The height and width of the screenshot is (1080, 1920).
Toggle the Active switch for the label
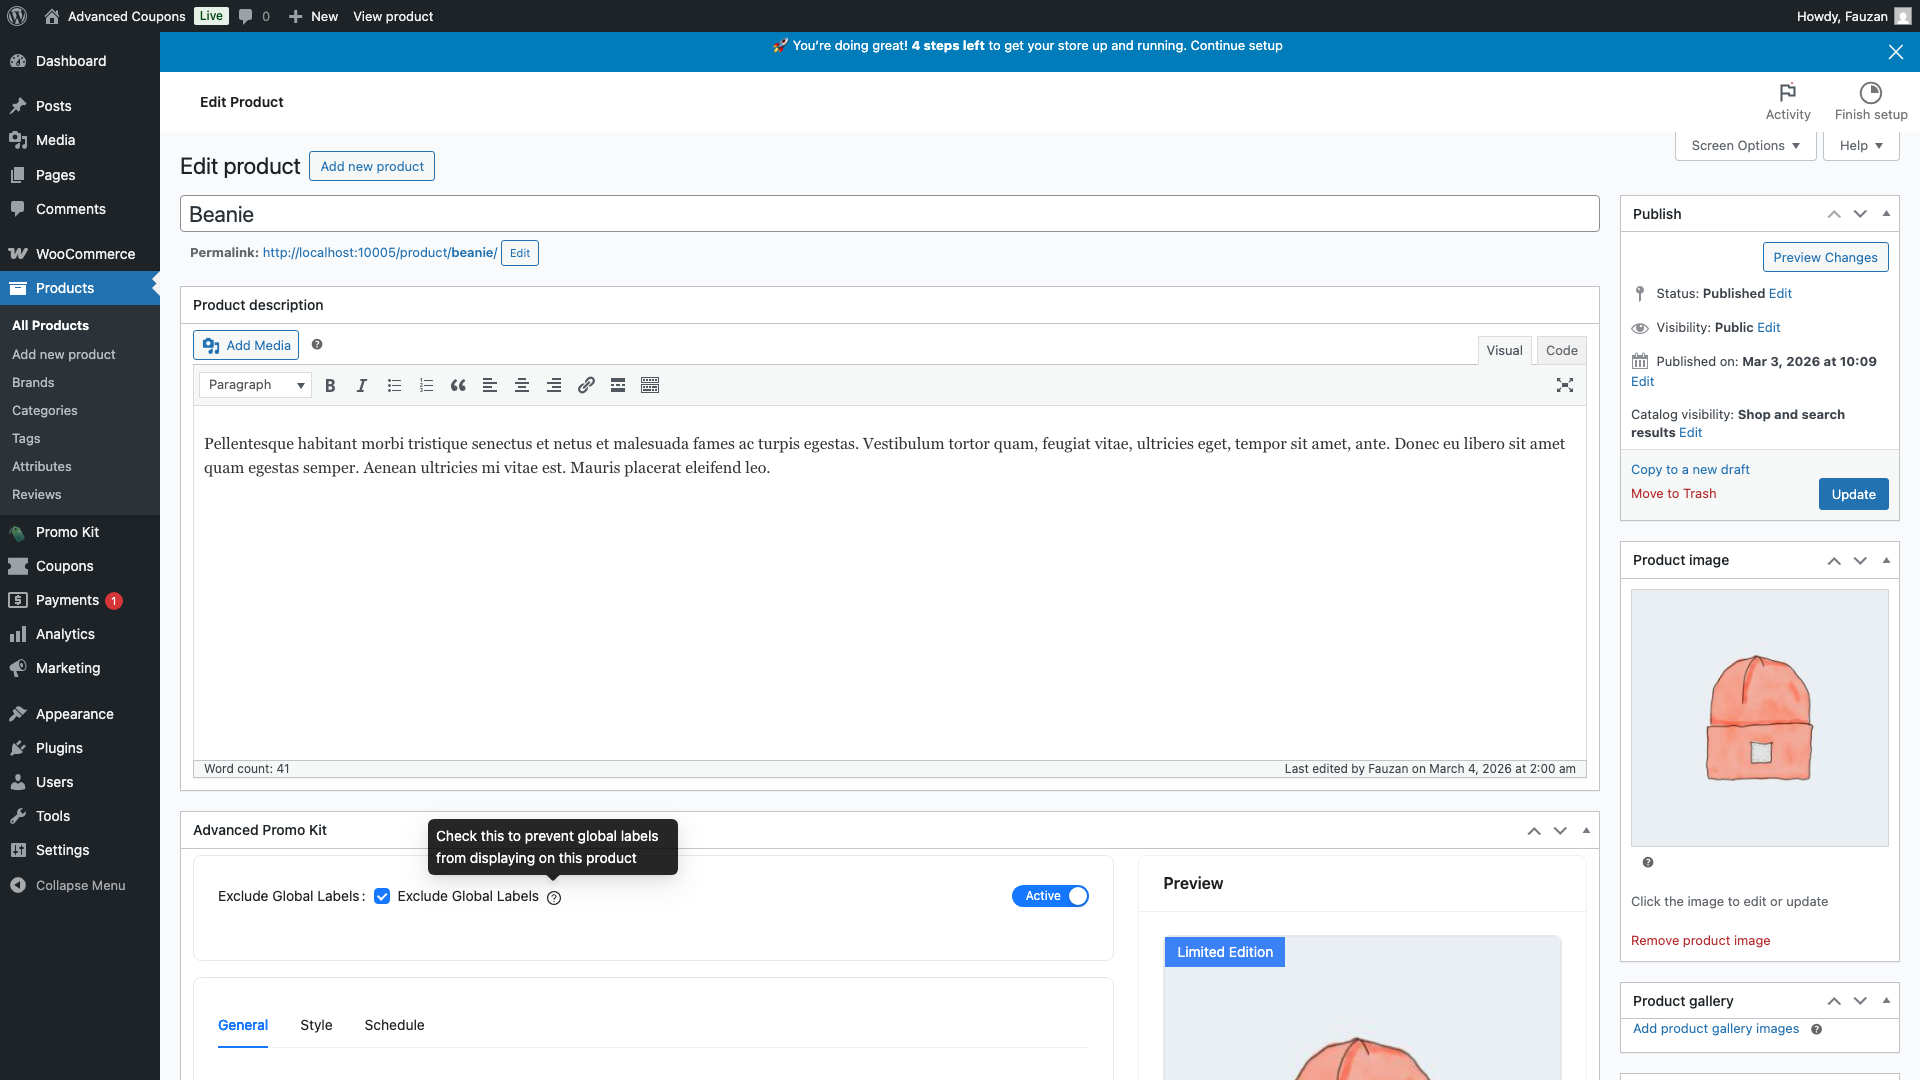pyautogui.click(x=1050, y=896)
